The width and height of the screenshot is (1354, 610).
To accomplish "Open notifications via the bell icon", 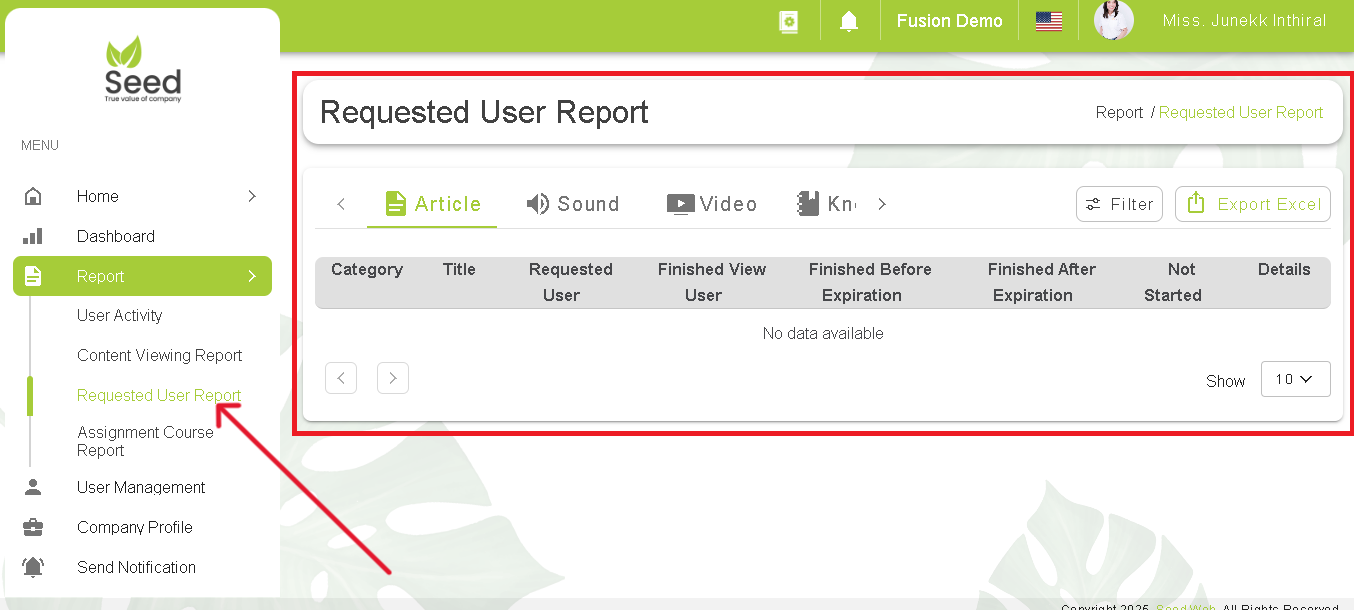I will coord(849,20).
